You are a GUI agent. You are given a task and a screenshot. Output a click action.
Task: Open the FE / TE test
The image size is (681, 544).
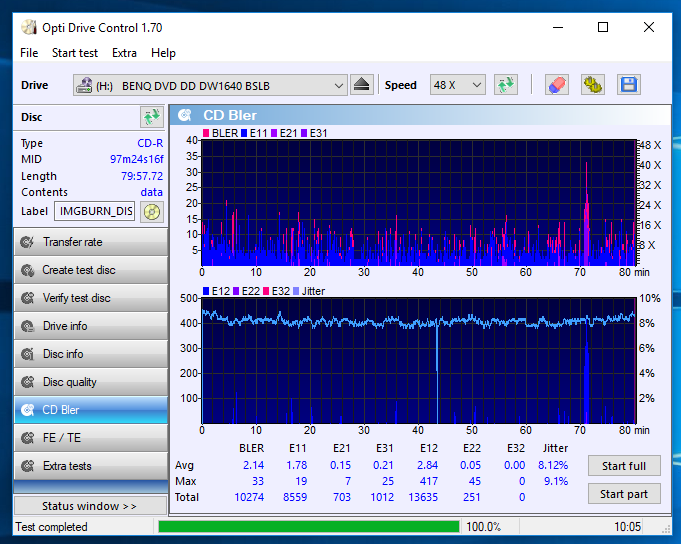tap(91, 438)
